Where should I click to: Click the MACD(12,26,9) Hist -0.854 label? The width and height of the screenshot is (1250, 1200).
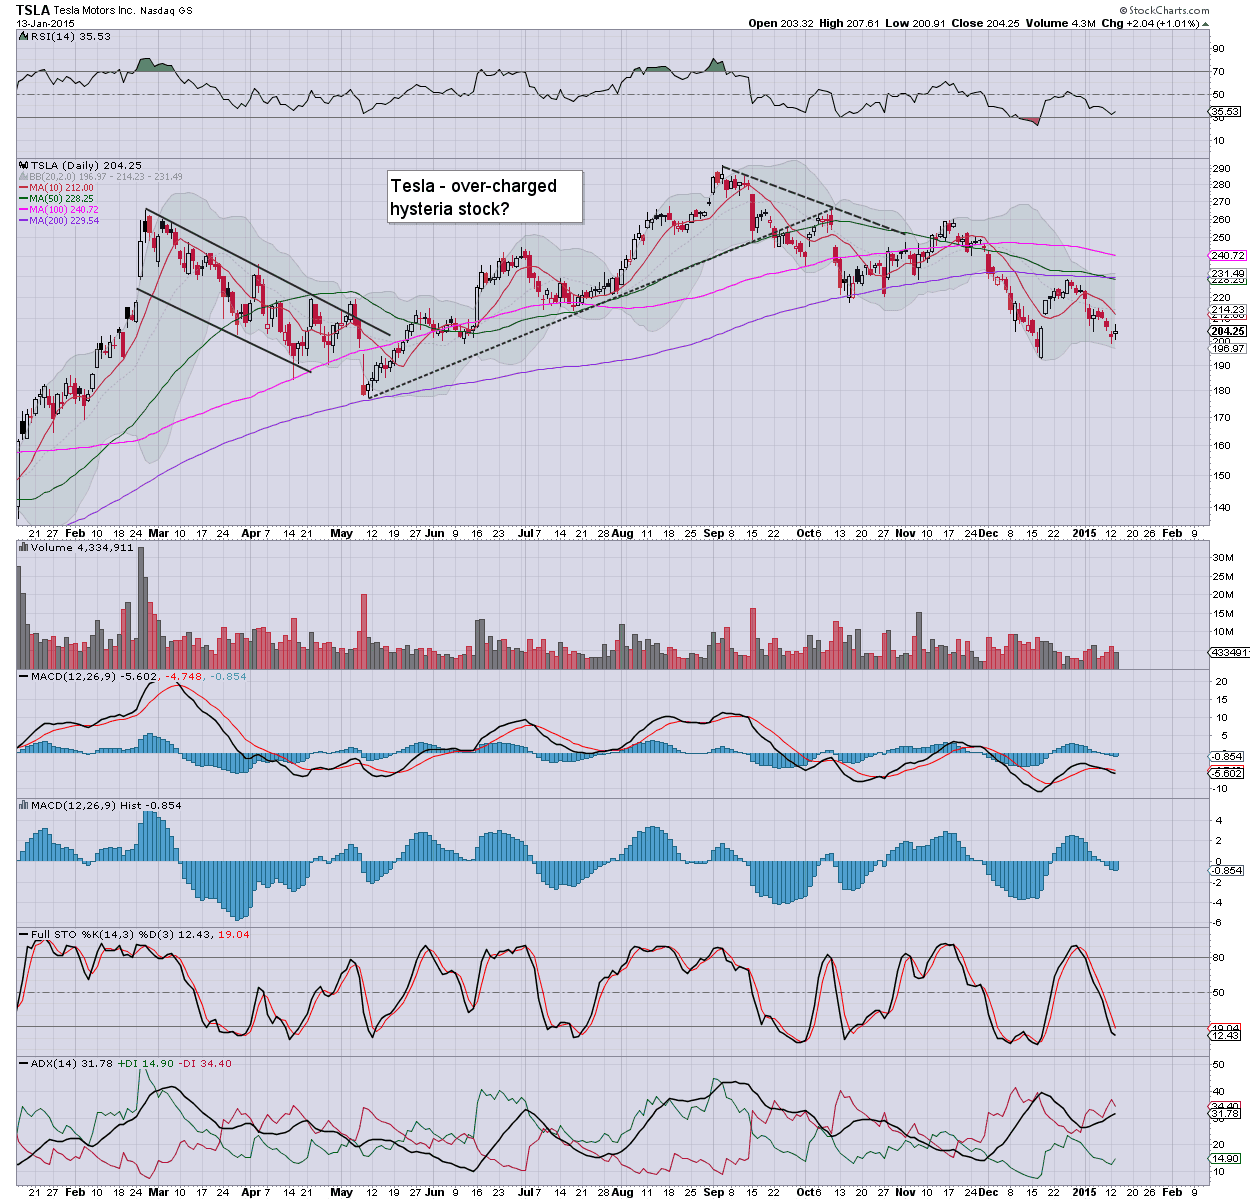tap(100, 805)
